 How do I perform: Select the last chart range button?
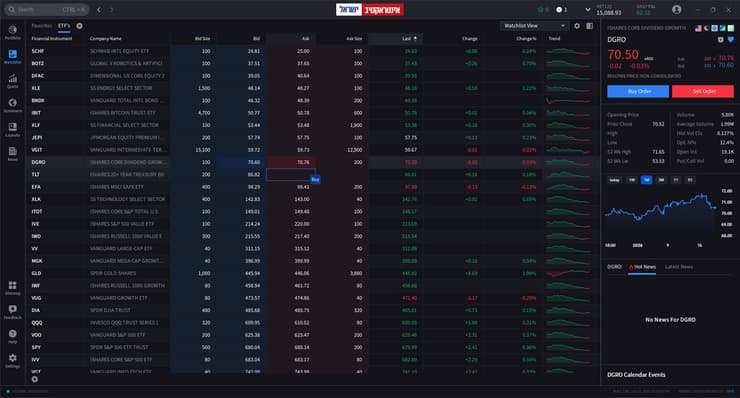point(690,180)
